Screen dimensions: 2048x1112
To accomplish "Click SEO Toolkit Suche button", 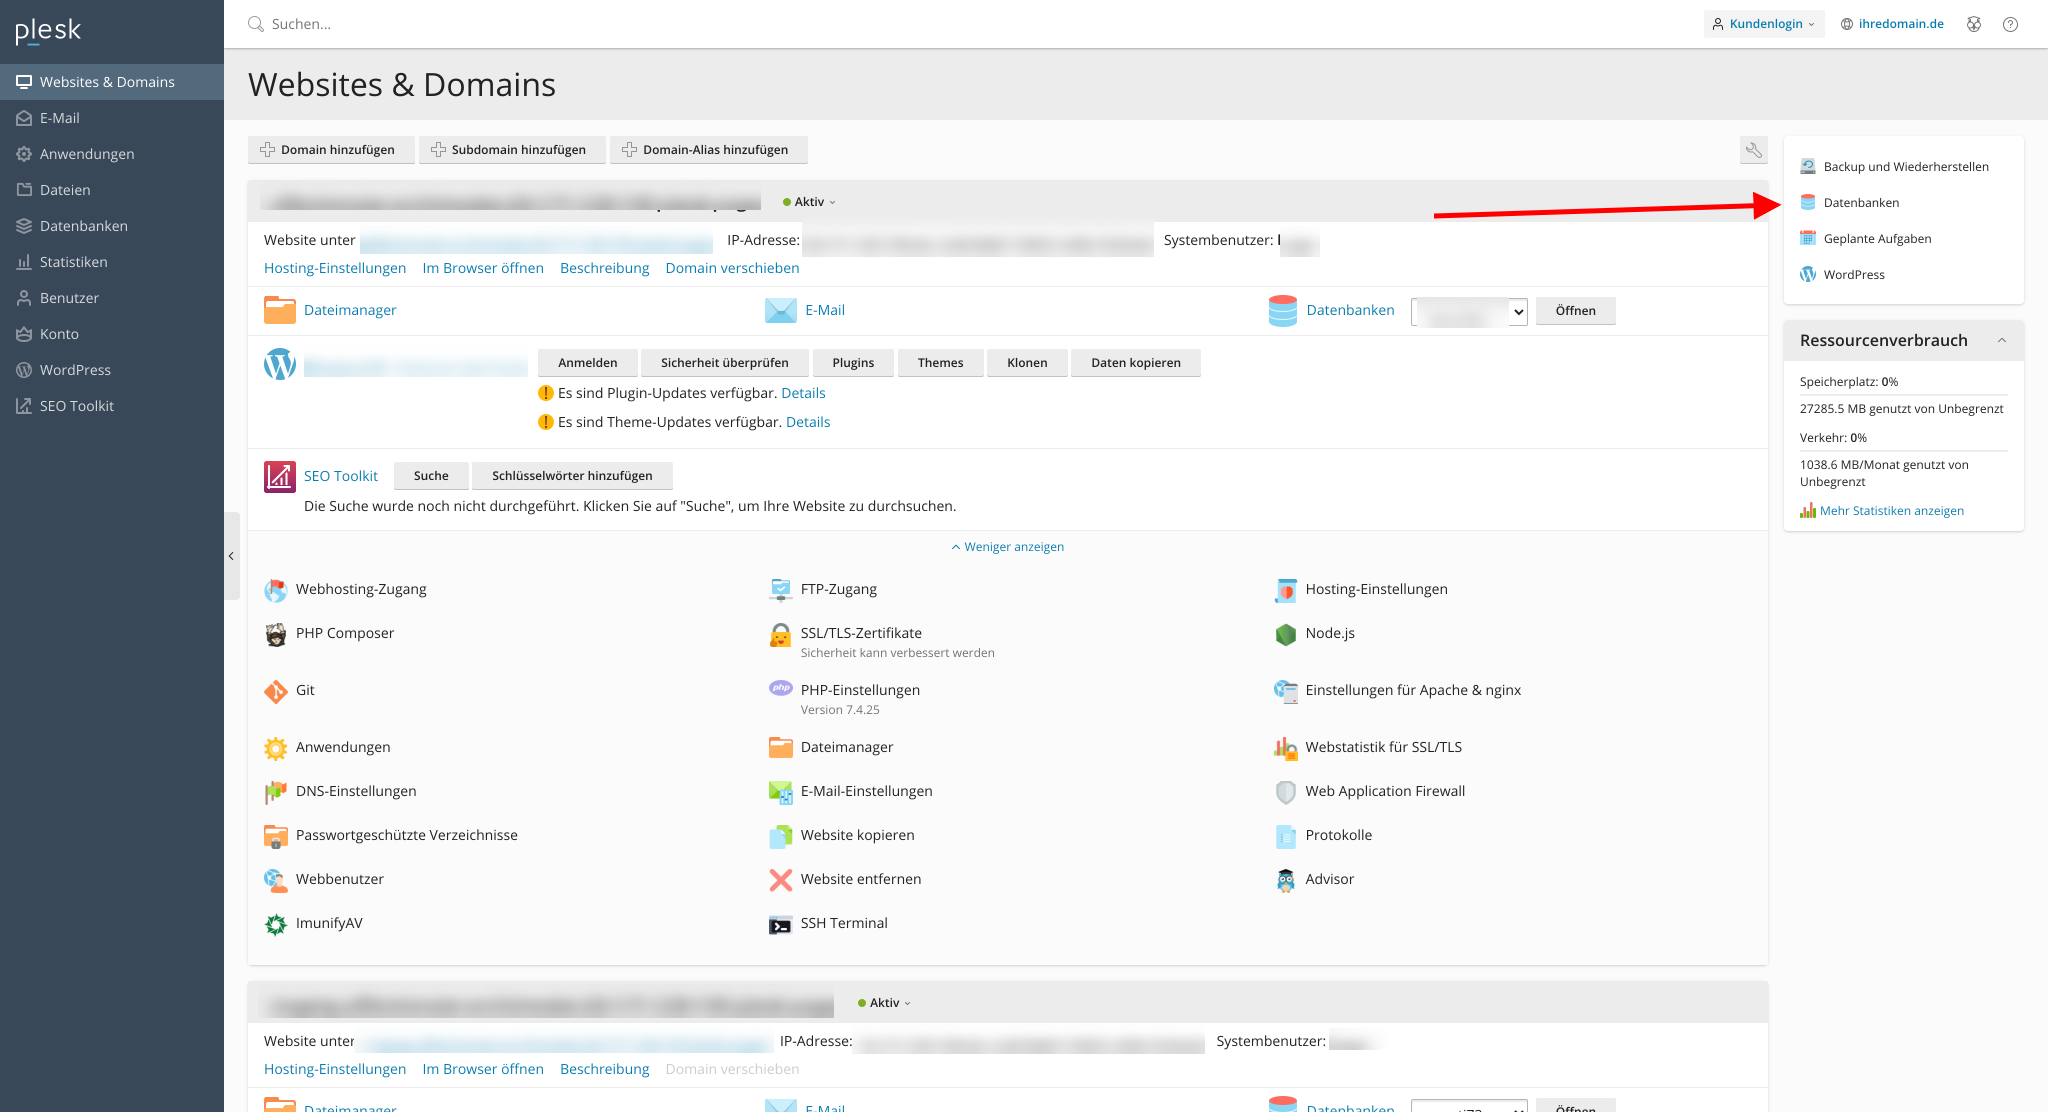I will point(431,476).
